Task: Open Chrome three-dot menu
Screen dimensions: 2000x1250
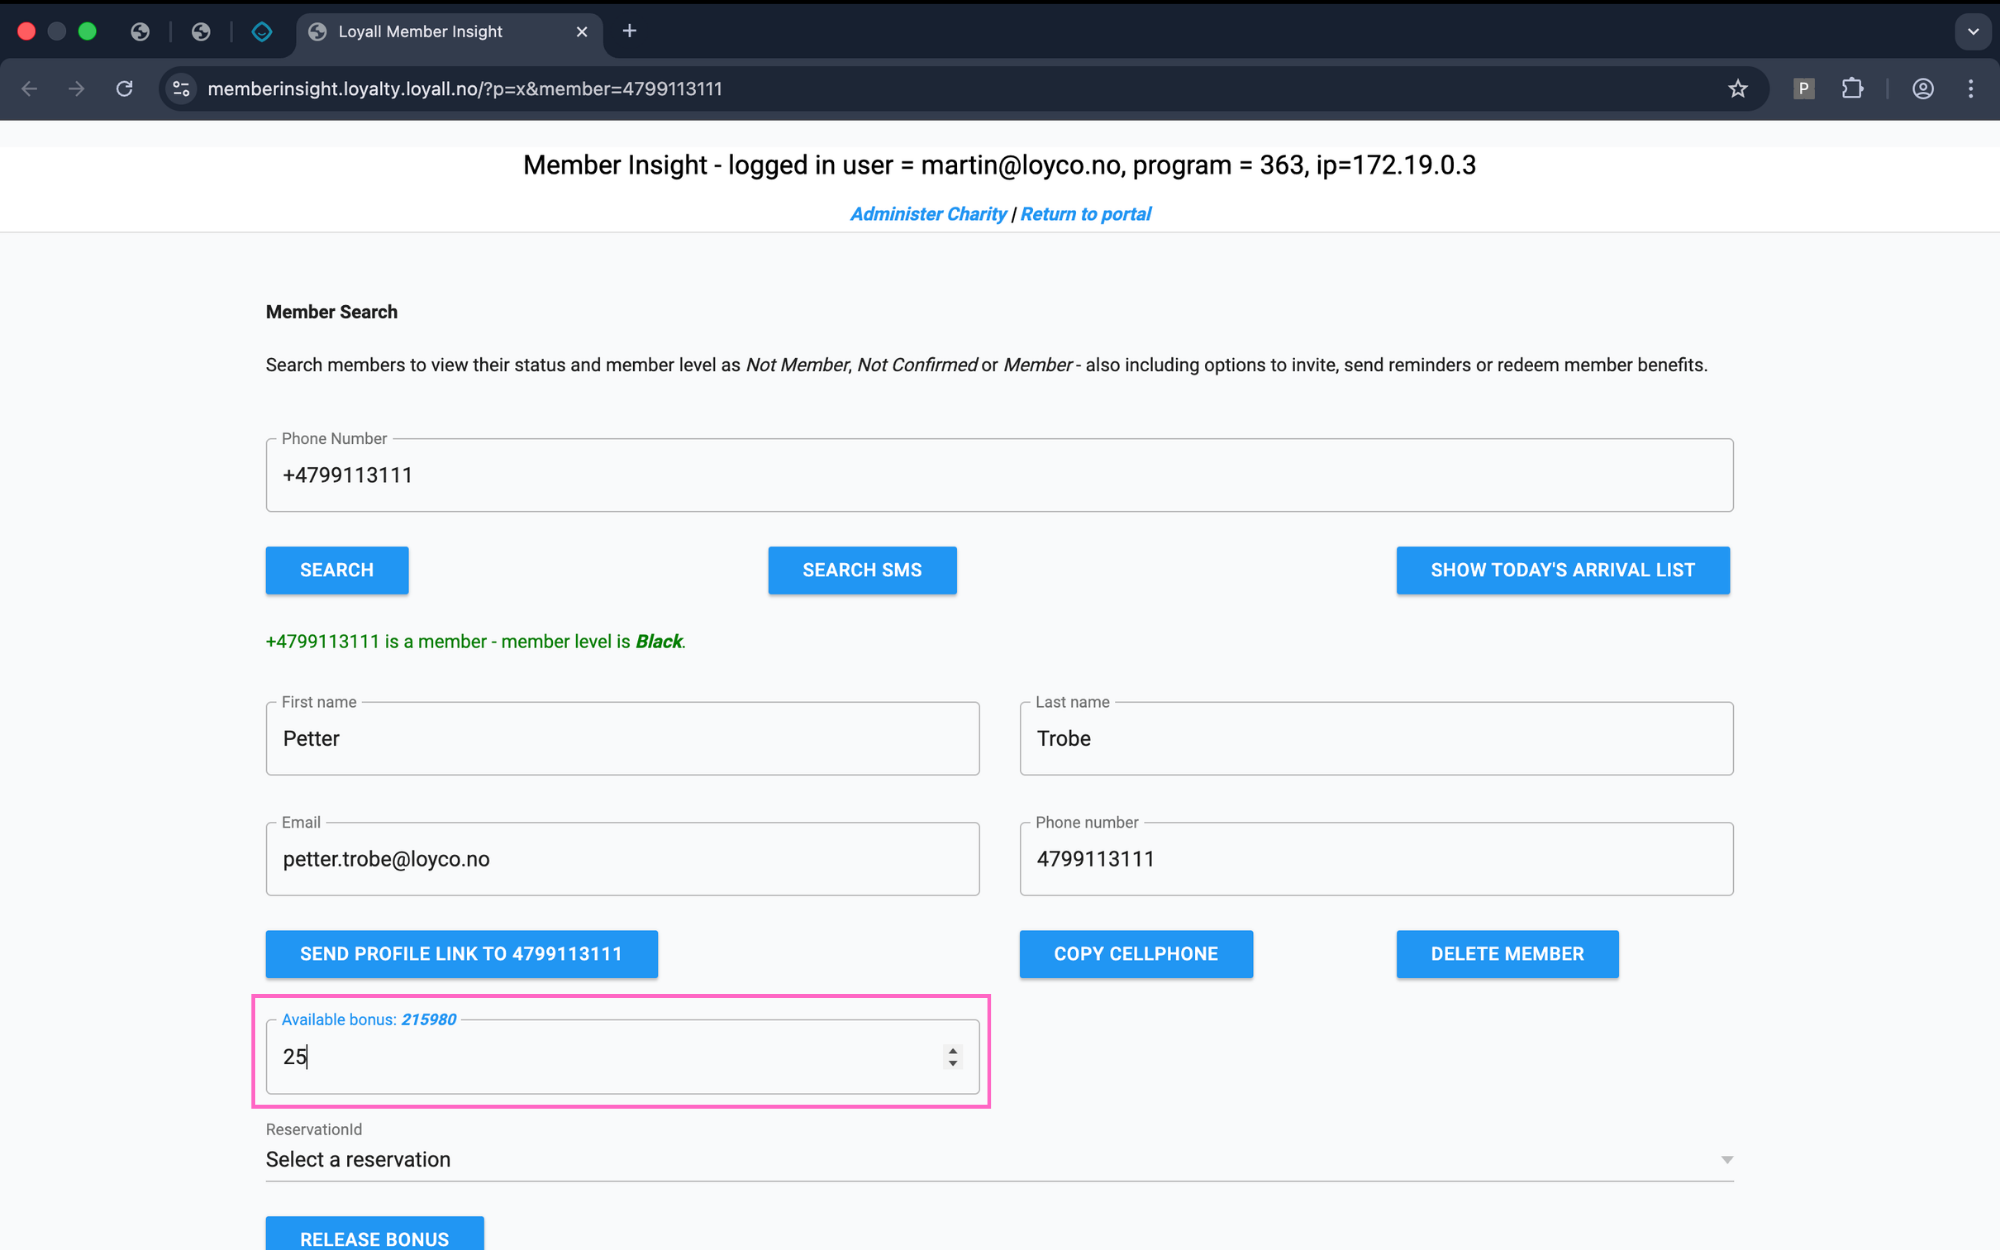Action: pos(1971,89)
